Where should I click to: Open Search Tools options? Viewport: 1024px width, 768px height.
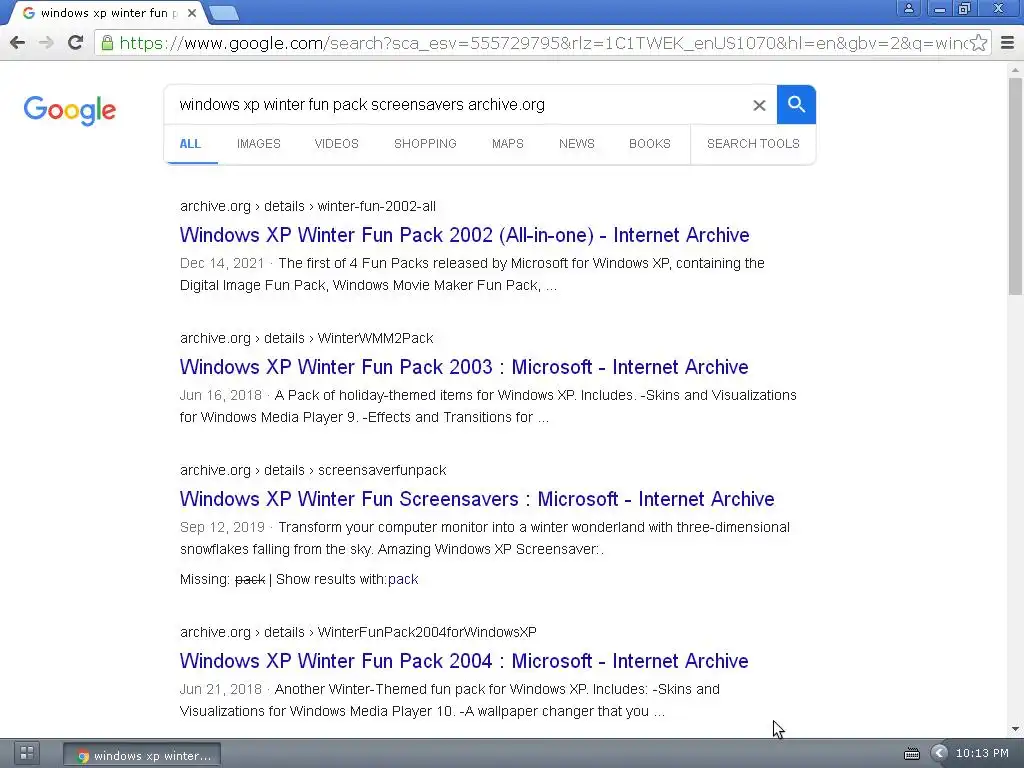pyautogui.click(x=753, y=144)
